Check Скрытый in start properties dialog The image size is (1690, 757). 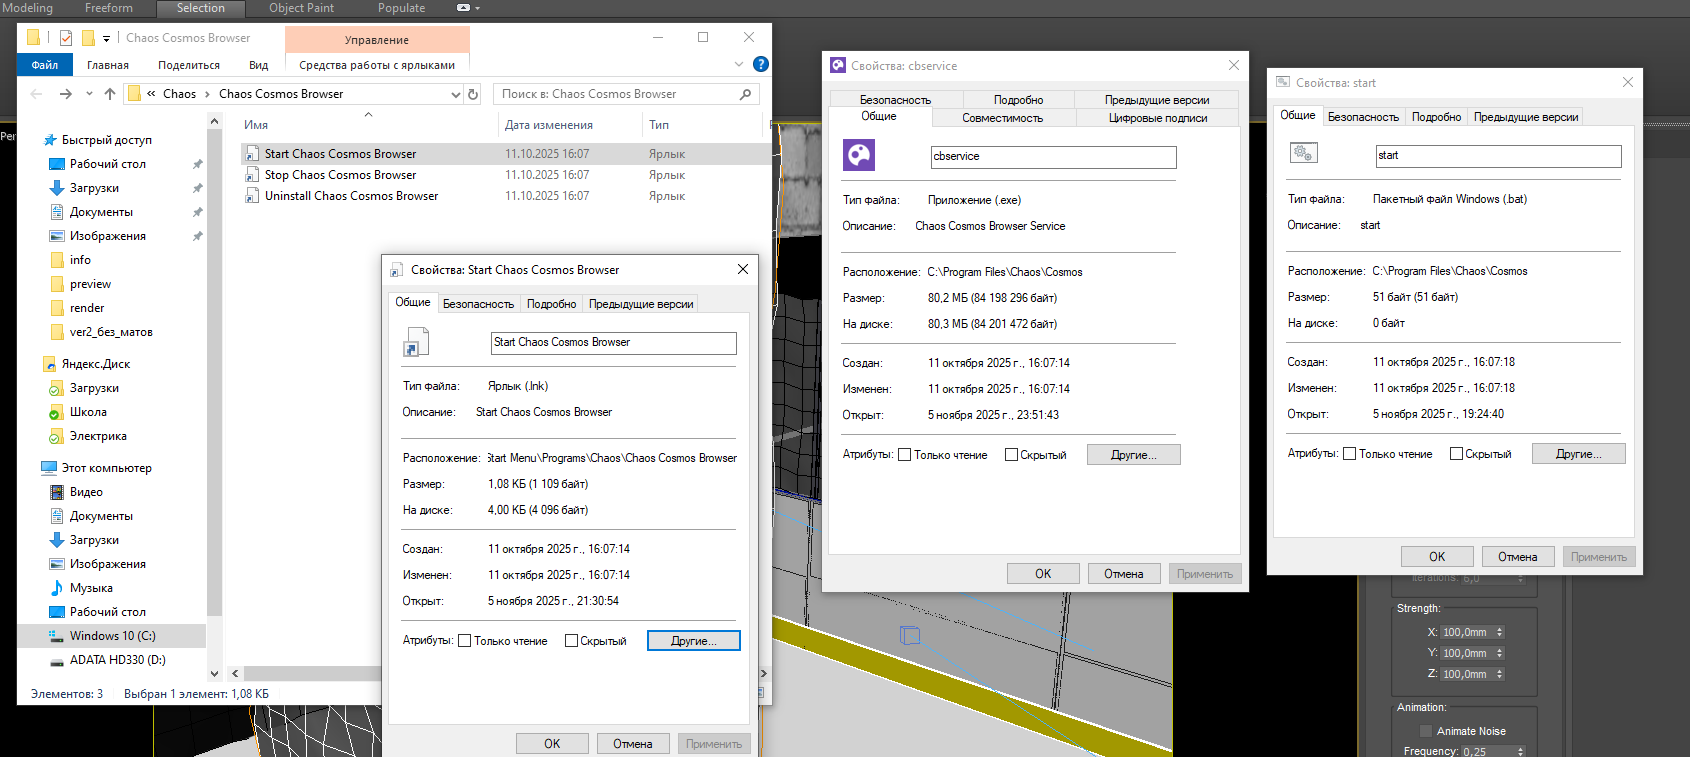(1456, 454)
